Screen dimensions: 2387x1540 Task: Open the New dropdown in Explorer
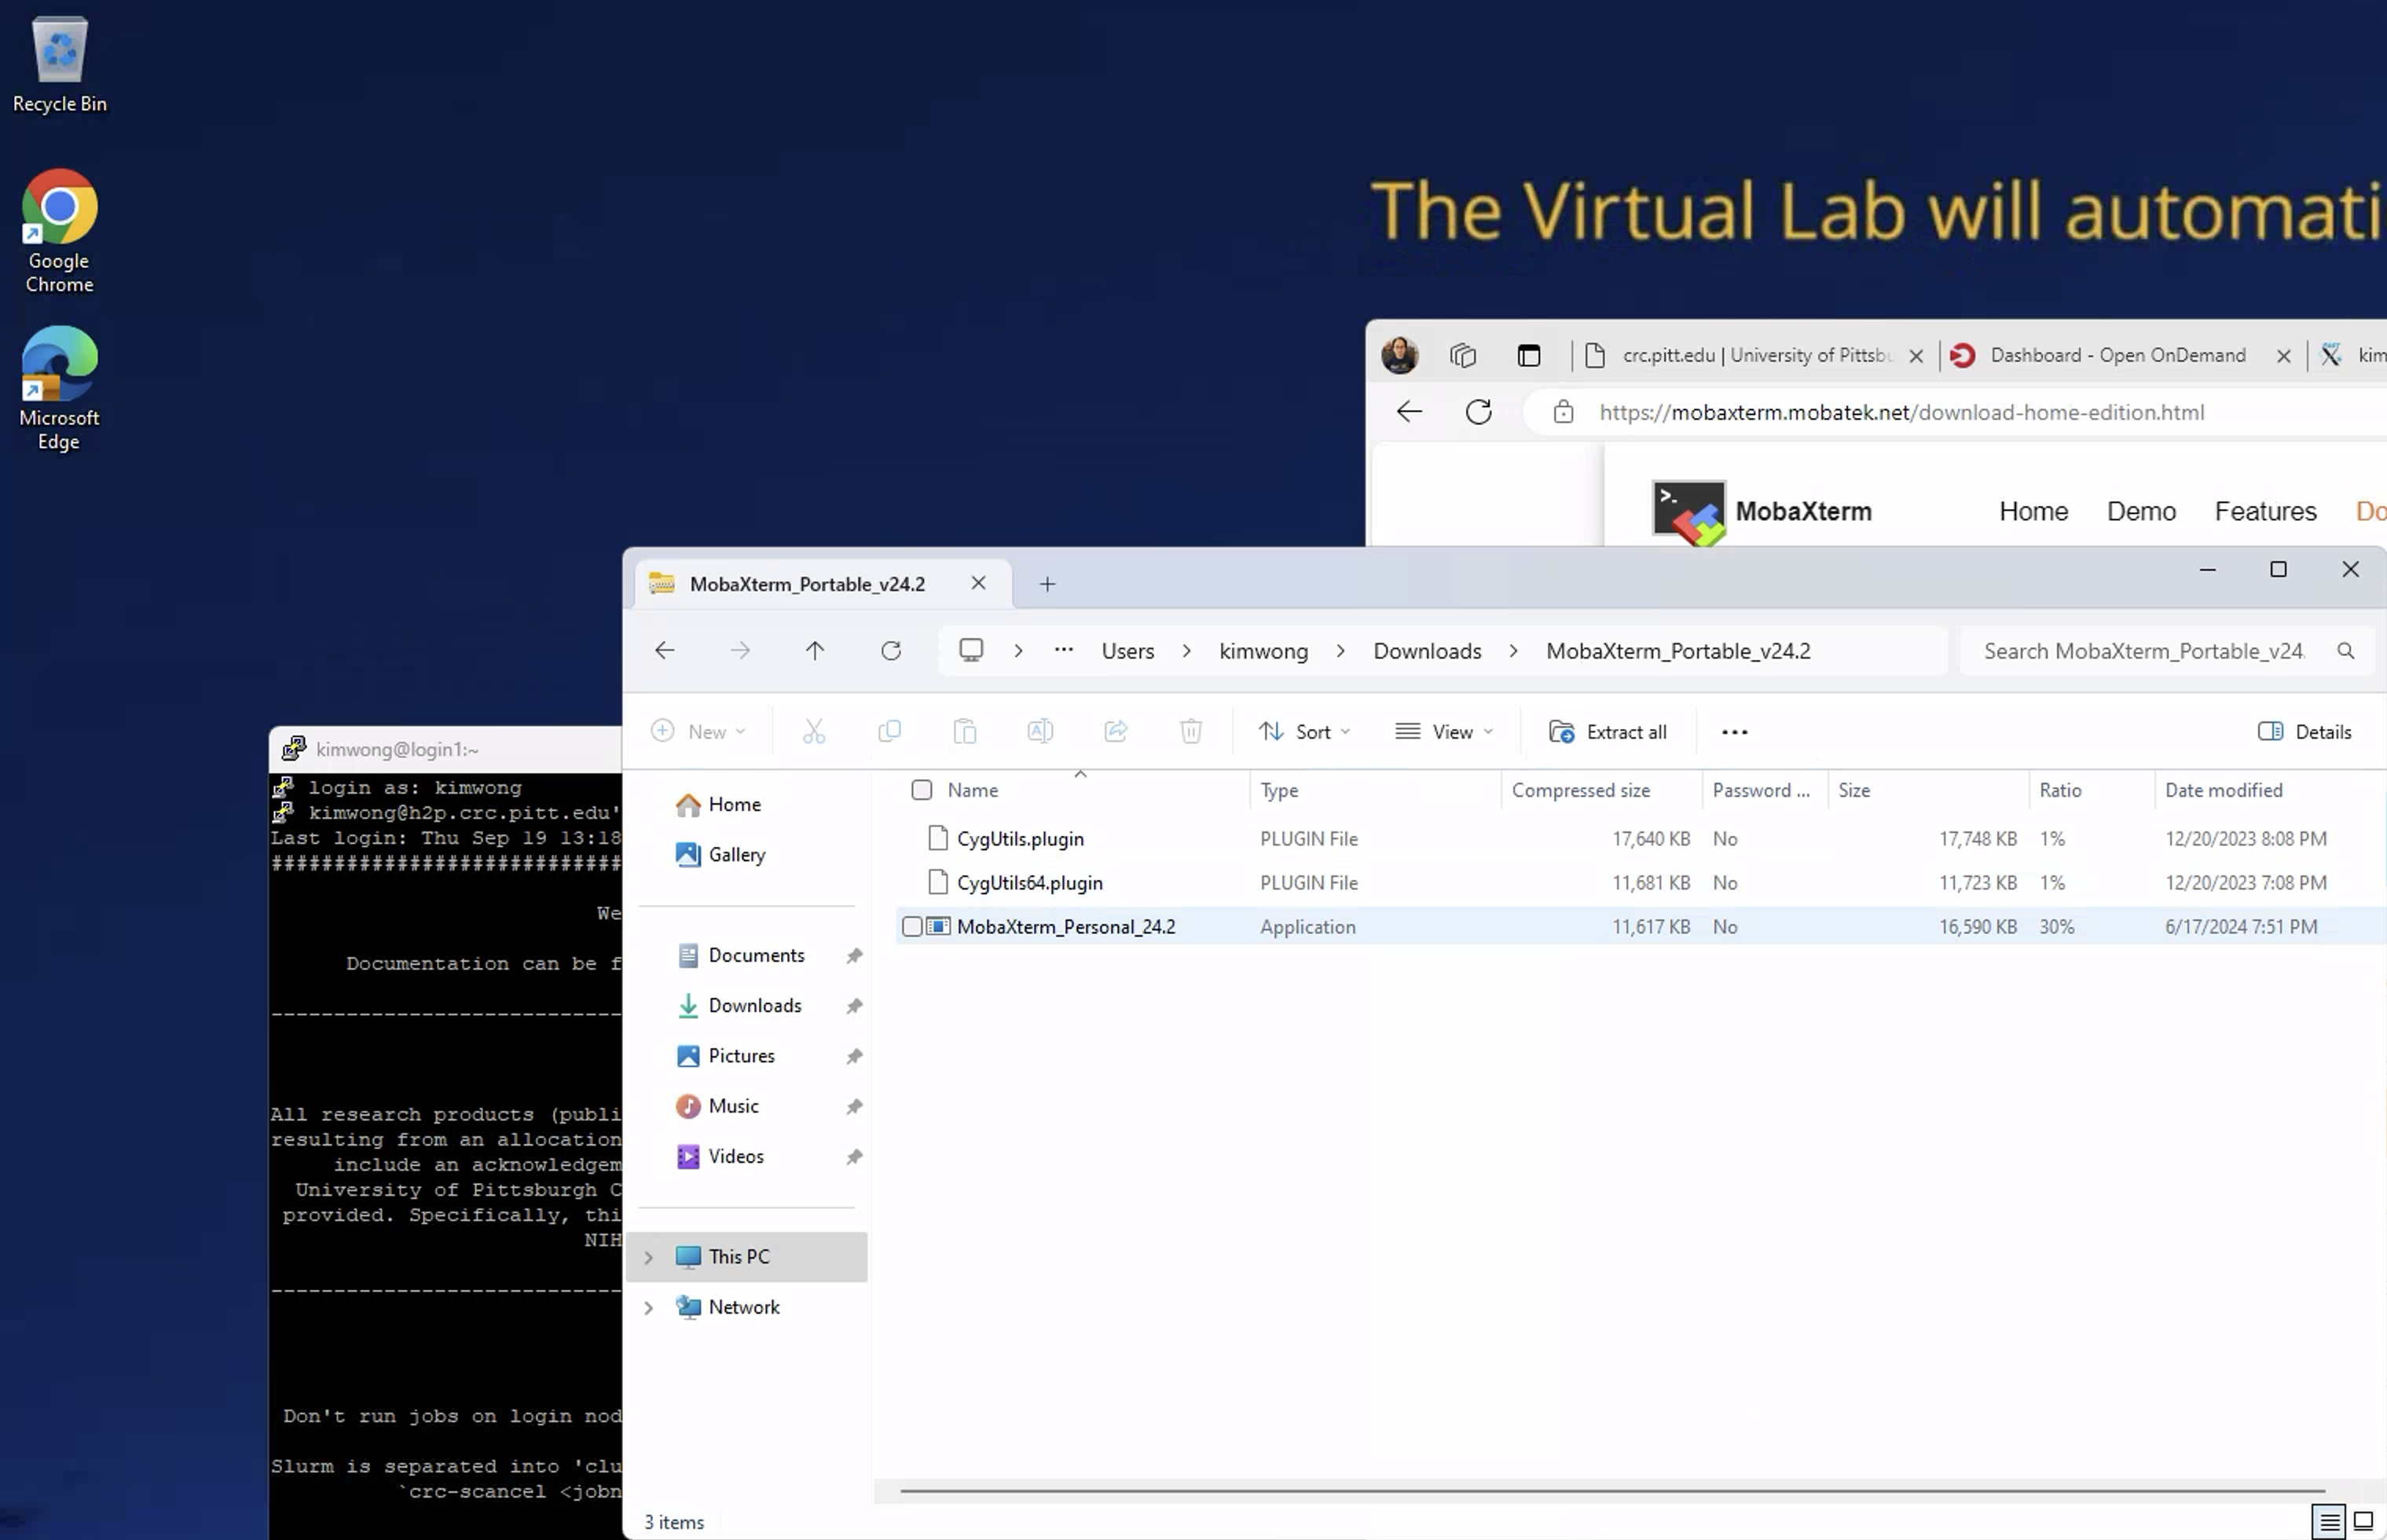(x=698, y=731)
